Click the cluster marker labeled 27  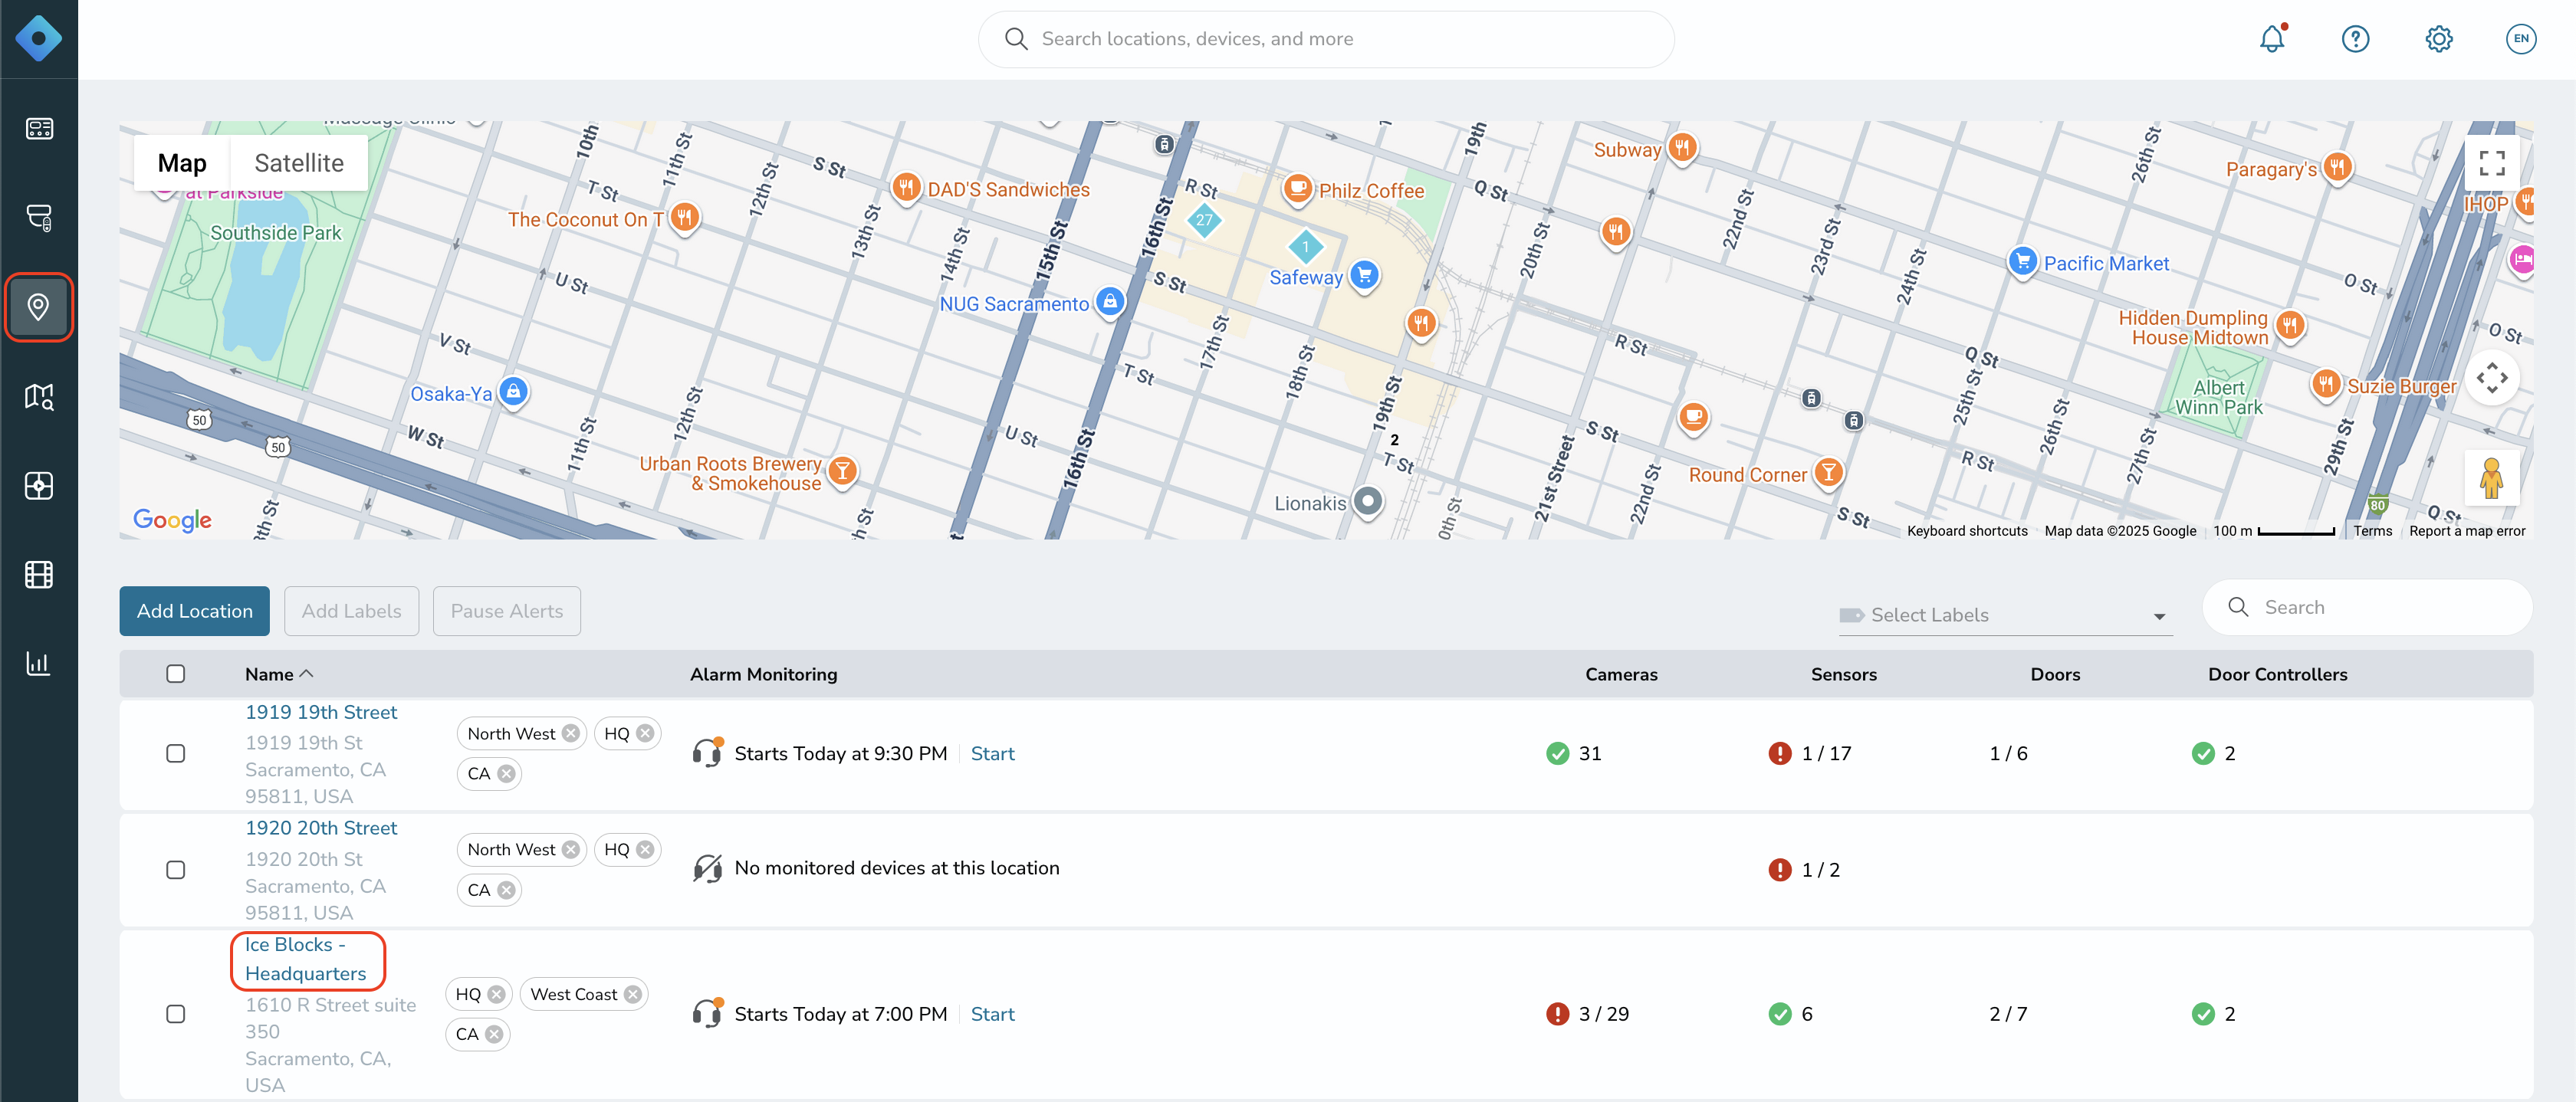tap(1204, 220)
